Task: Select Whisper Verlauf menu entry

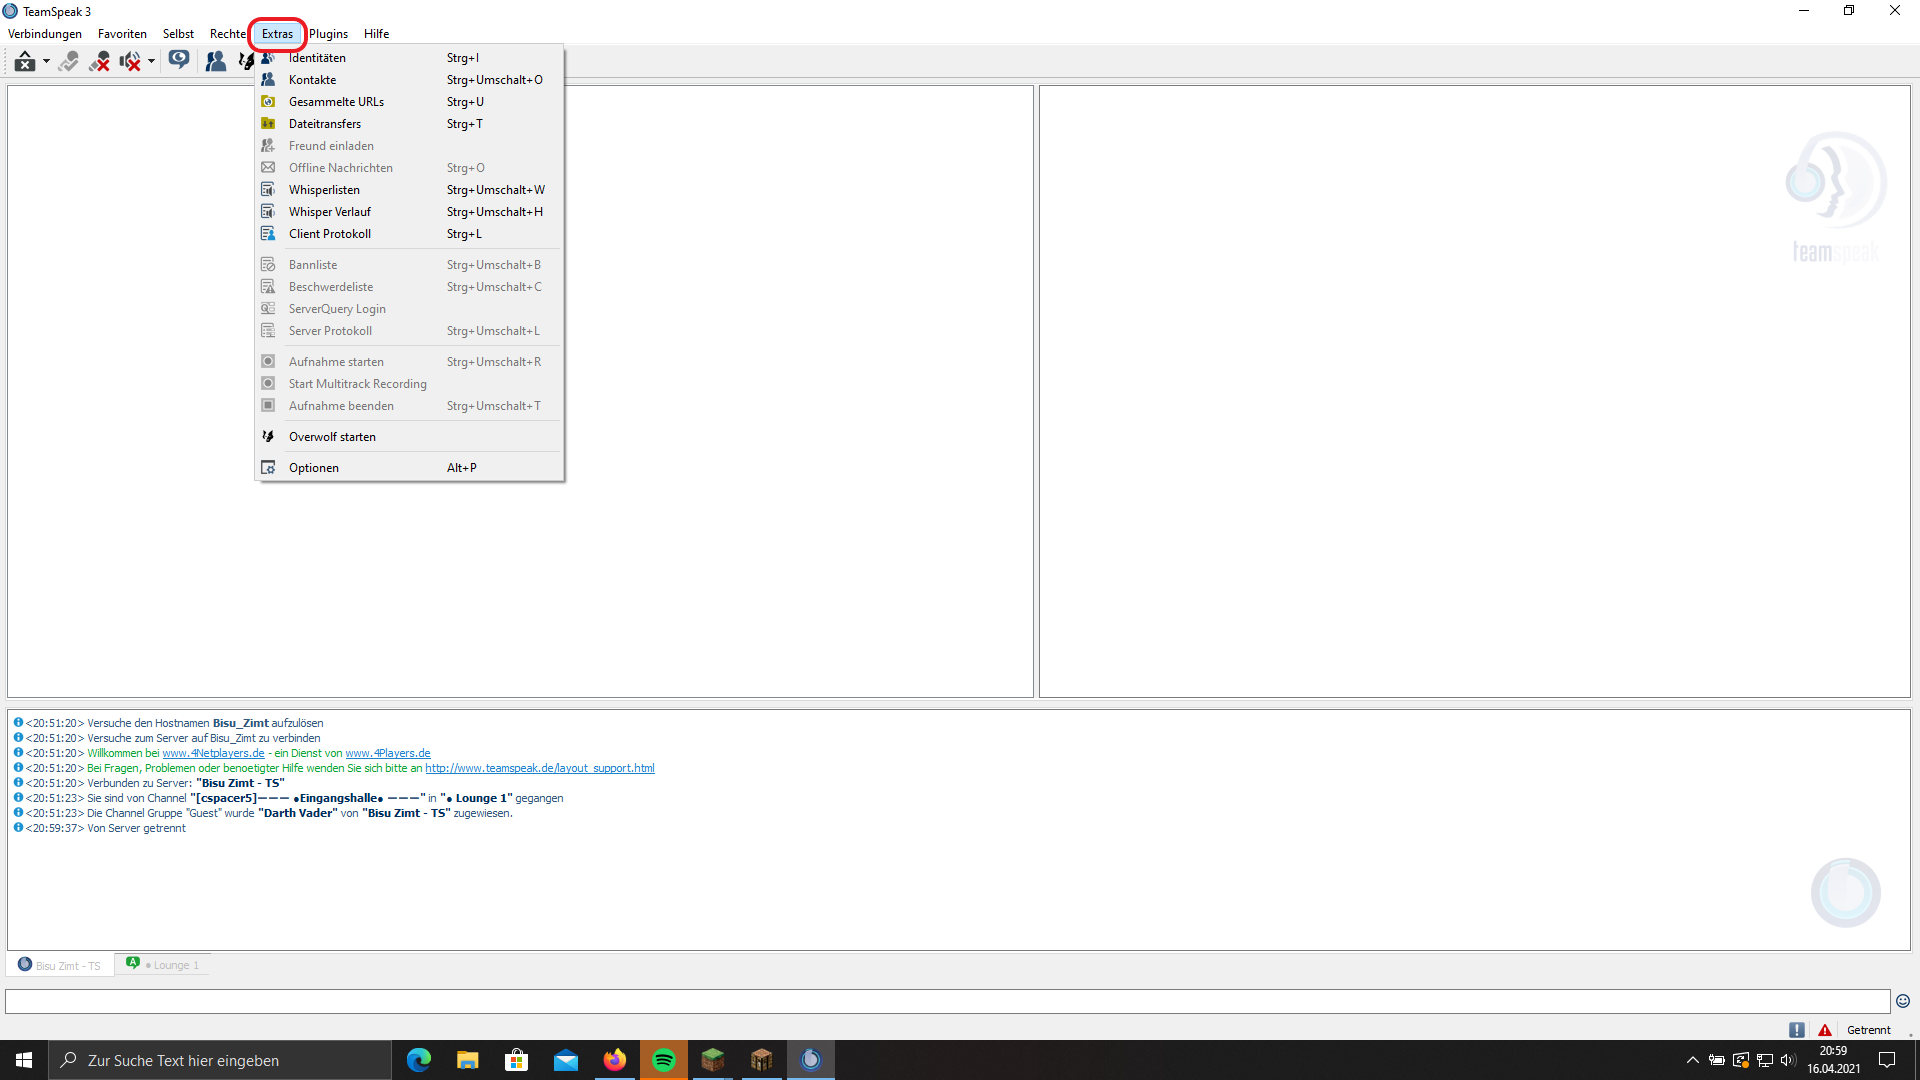Action: (409, 212)
